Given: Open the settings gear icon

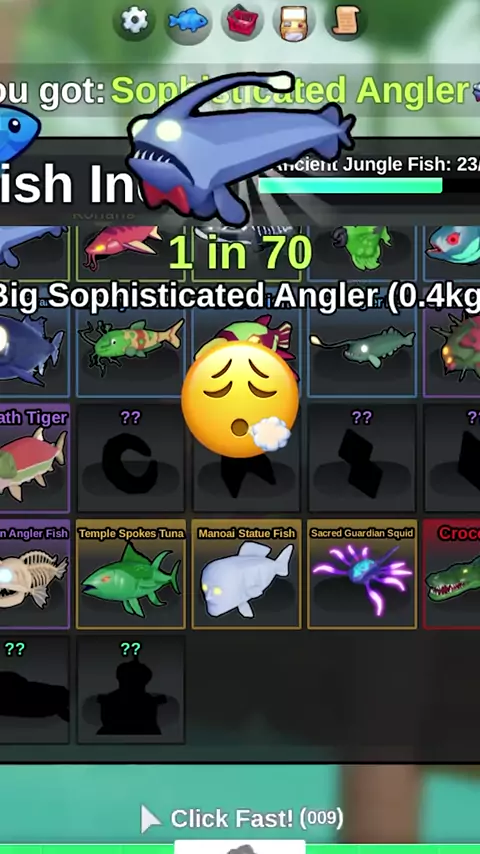Looking at the screenshot, I should [x=133, y=21].
